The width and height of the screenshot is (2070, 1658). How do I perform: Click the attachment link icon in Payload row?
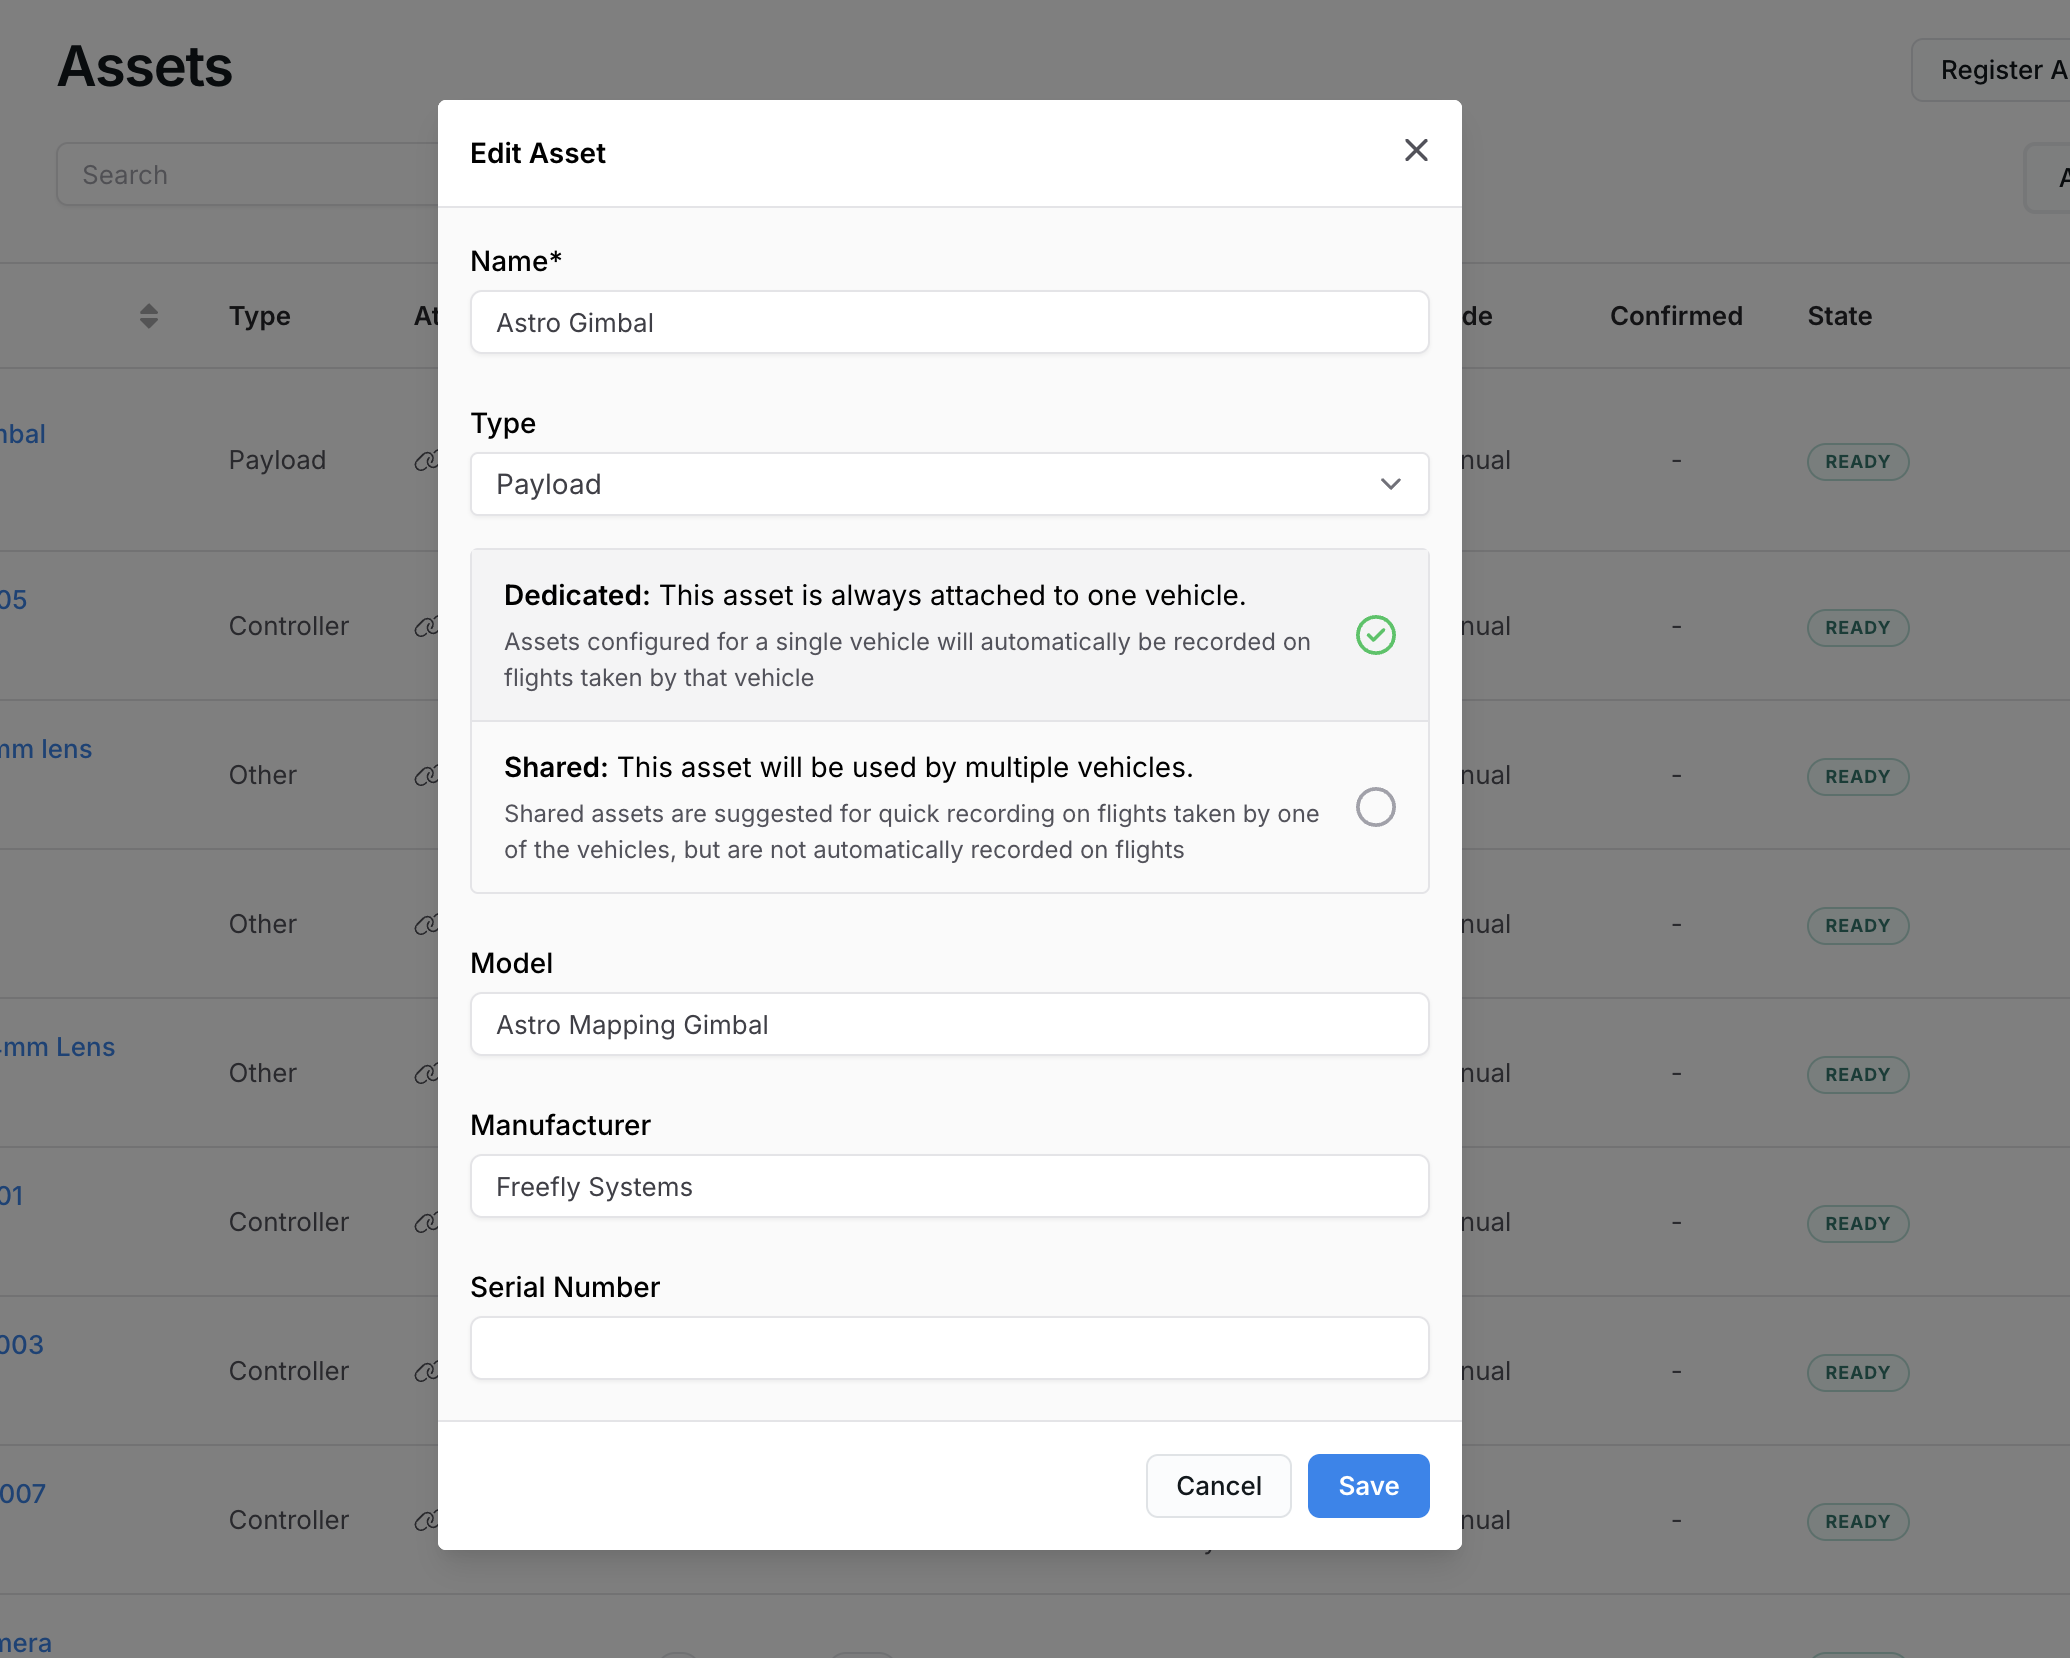coord(426,461)
